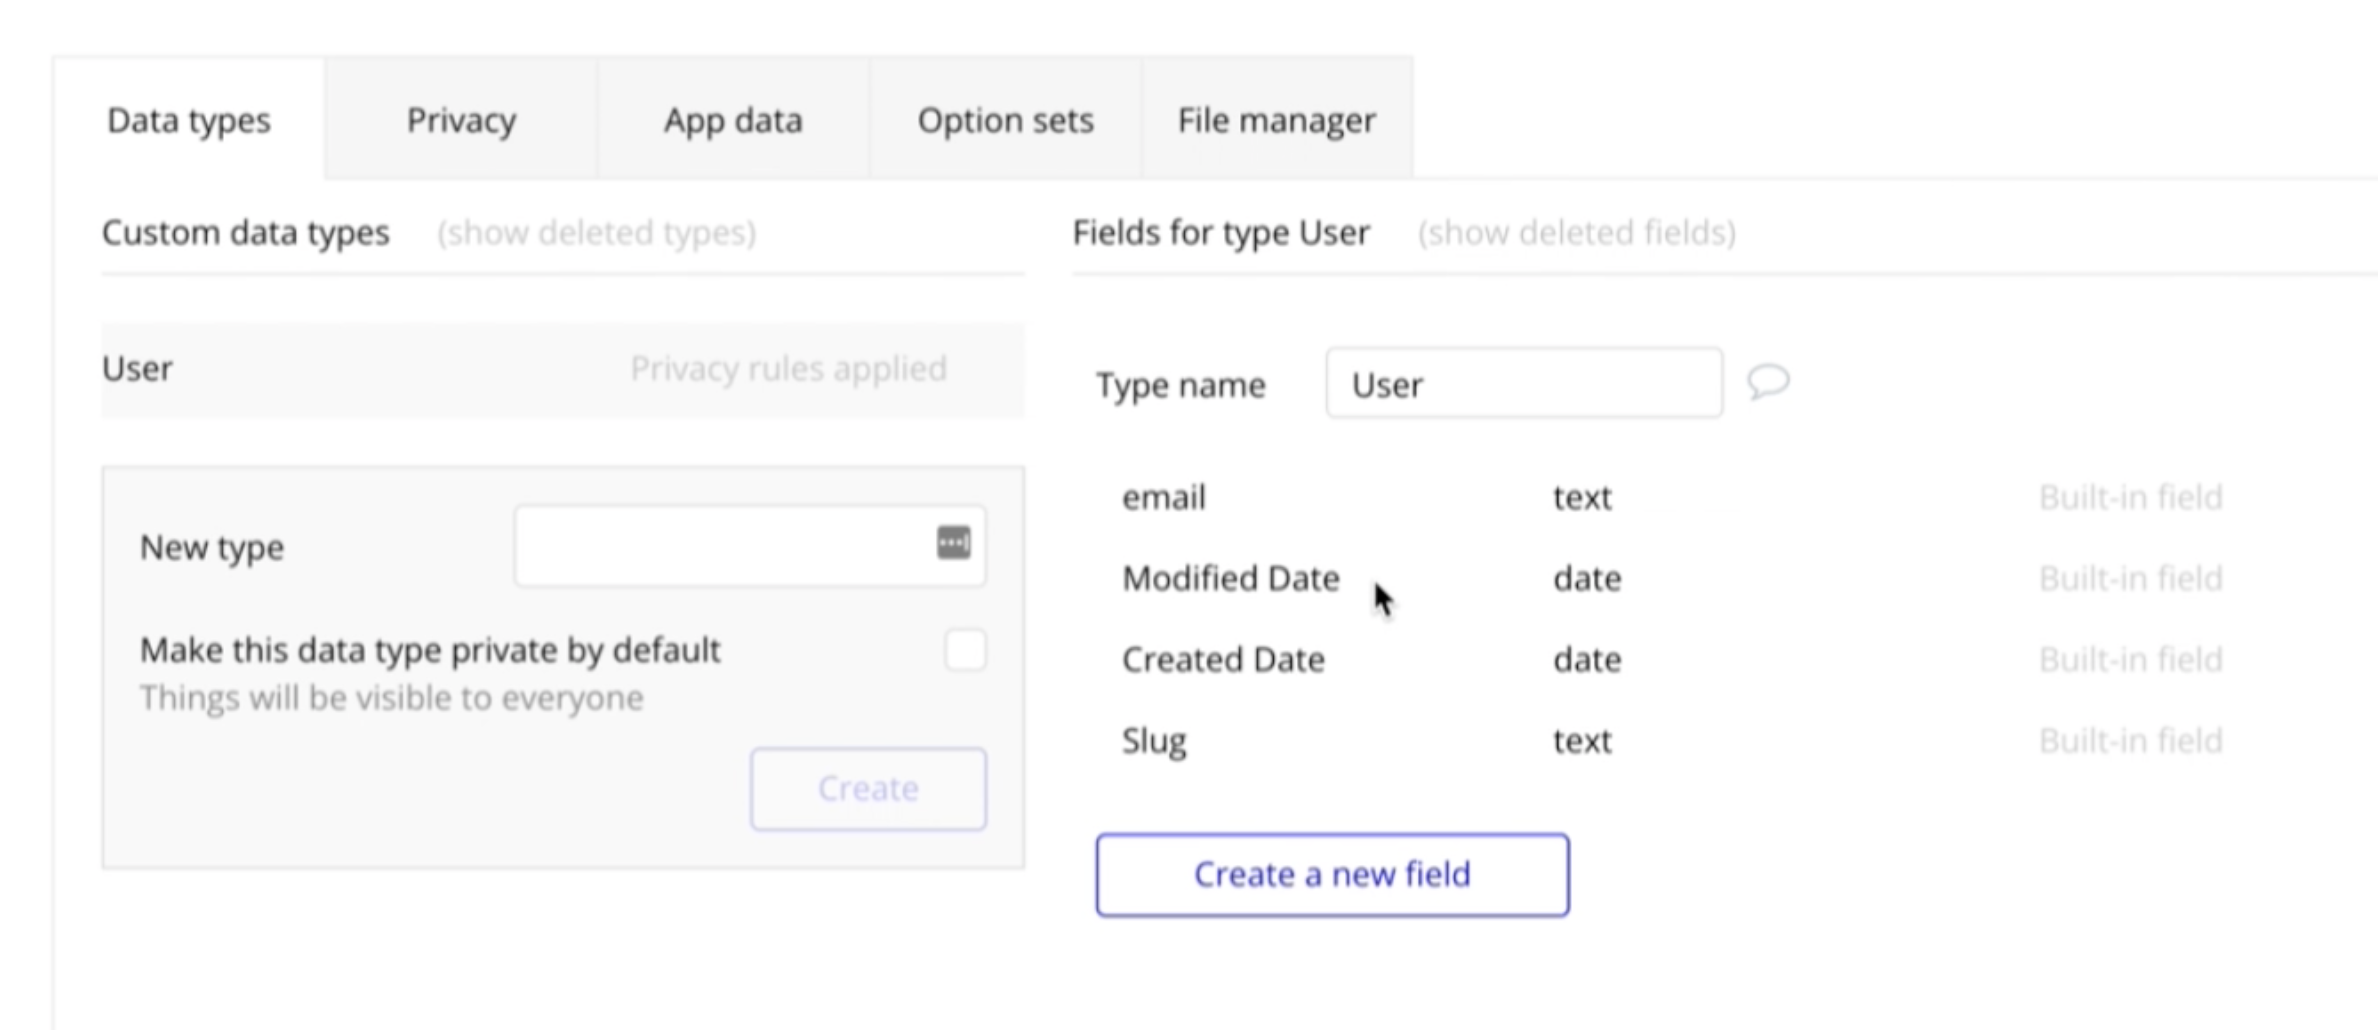
Task: Click the Create button for new type
Action: (x=868, y=788)
